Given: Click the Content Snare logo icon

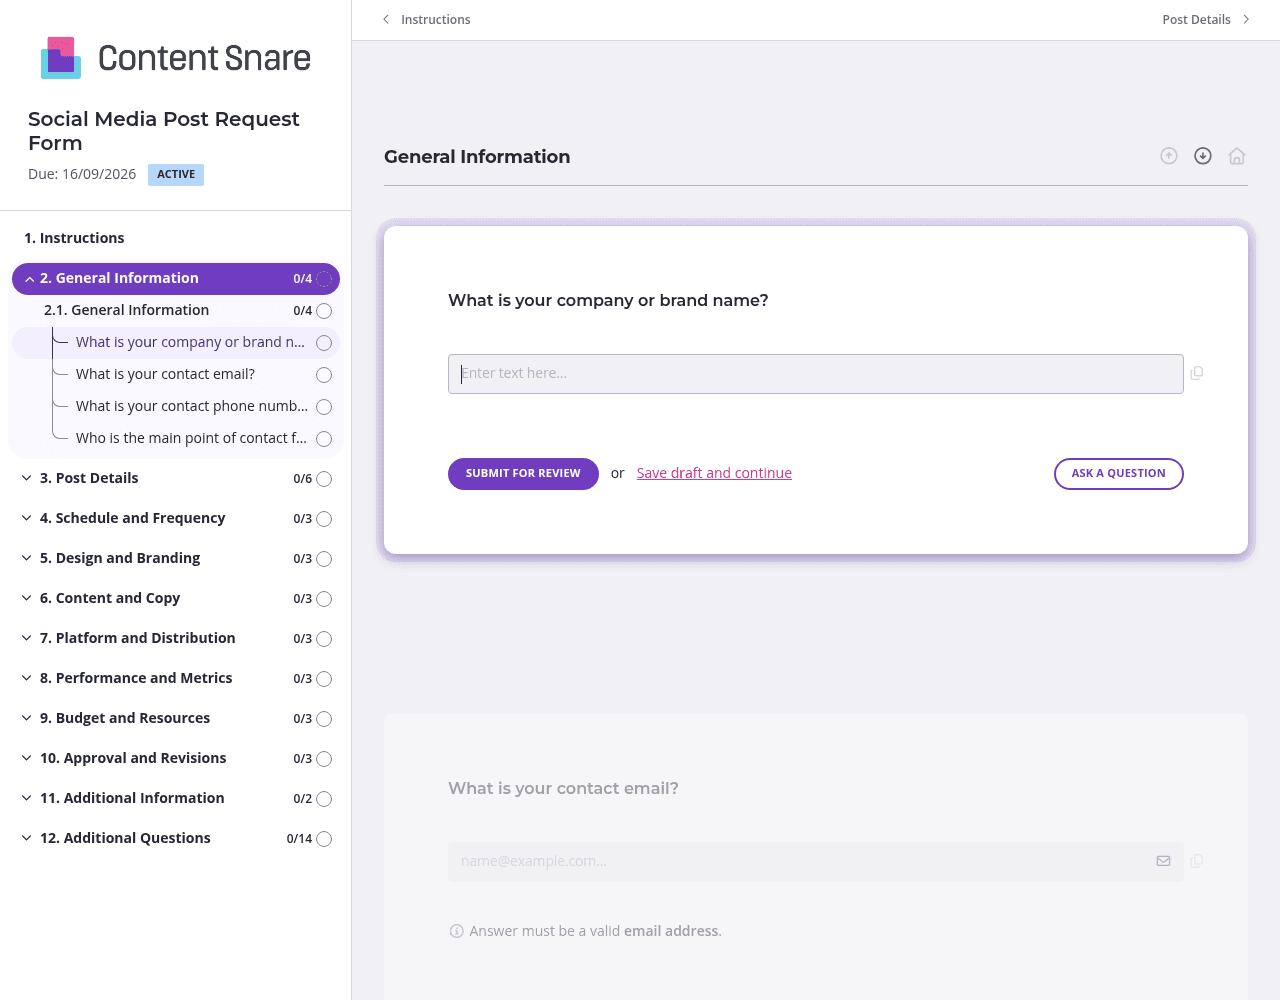Looking at the screenshot, I should tap(61, 58).
